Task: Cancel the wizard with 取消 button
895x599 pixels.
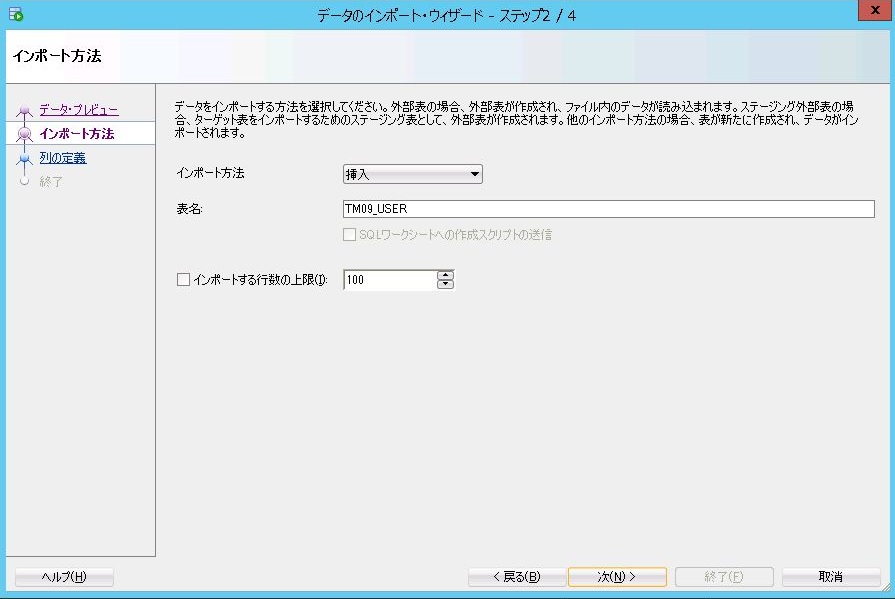Action: tap(830, 577)
